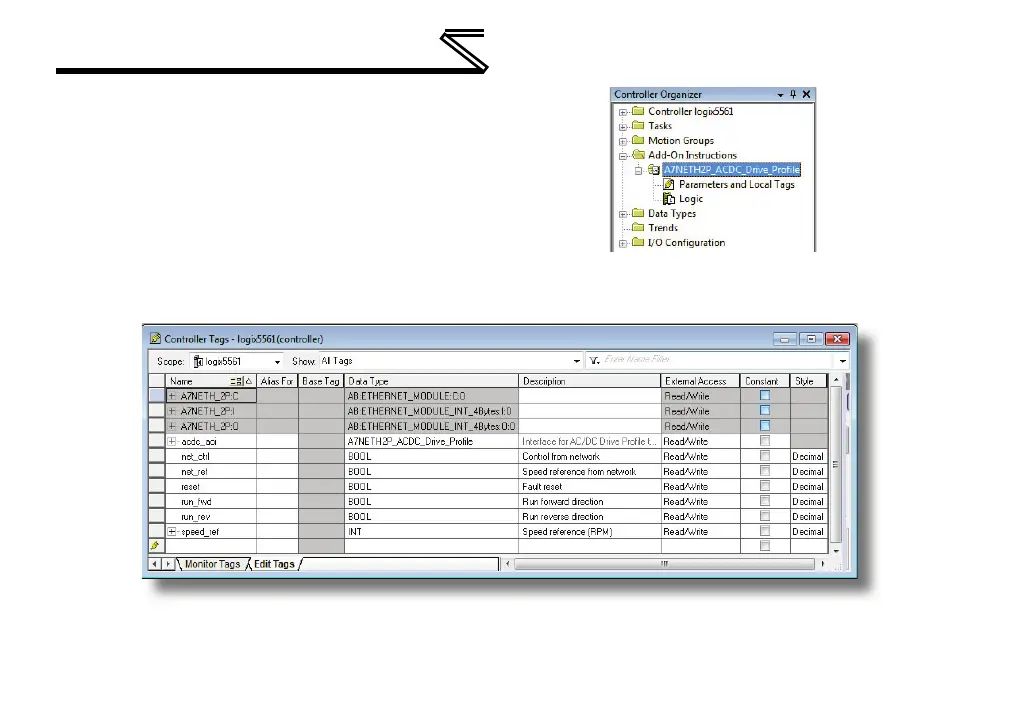Image resolution: width=1022 pixels, height=720 pixels.
Task: Click the Base Tag column header
Action: coord(321,381)
